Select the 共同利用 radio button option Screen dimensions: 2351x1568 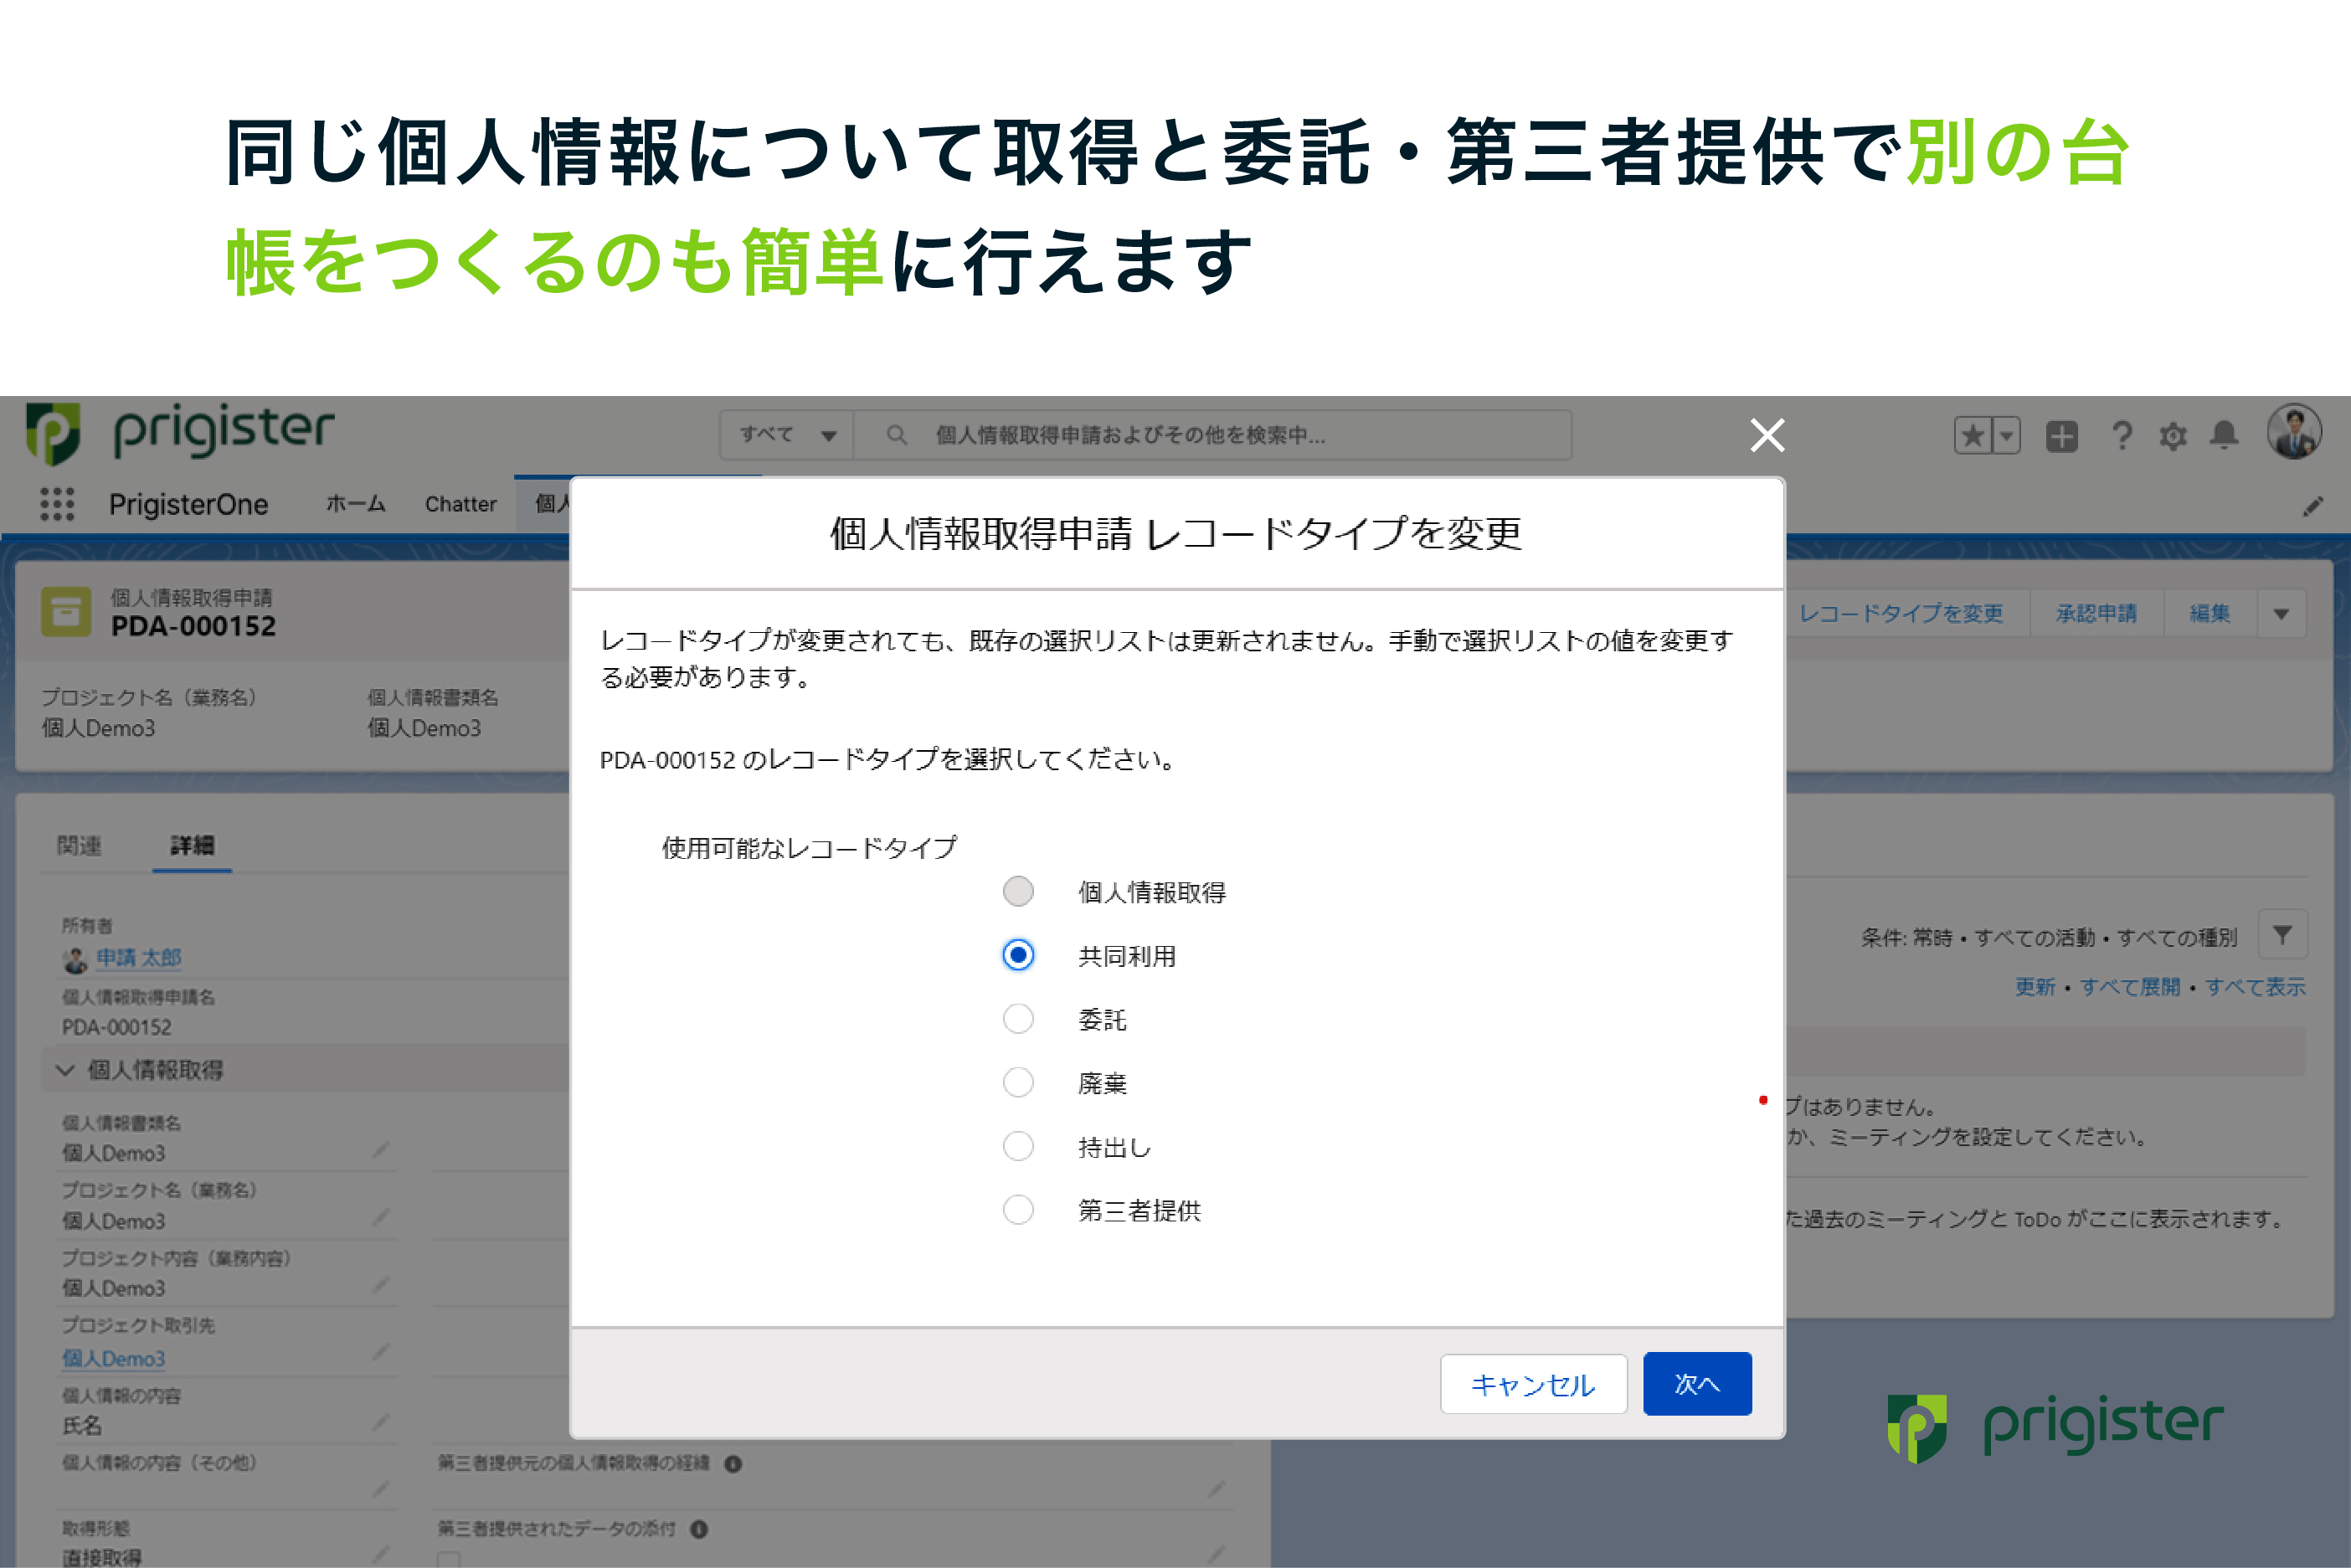(x=1018, y=952)
